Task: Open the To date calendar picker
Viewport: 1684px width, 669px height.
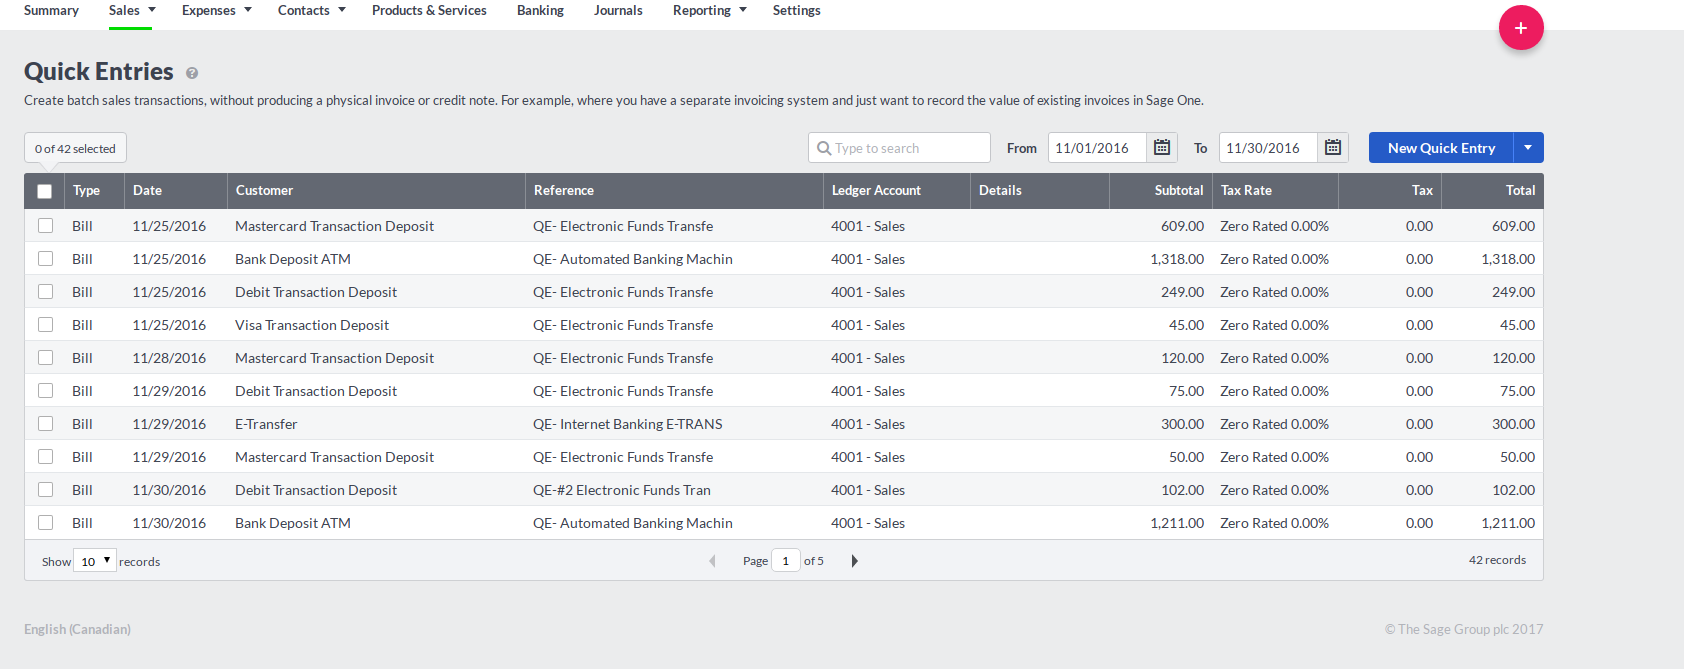Action: tap(1333, 148)
